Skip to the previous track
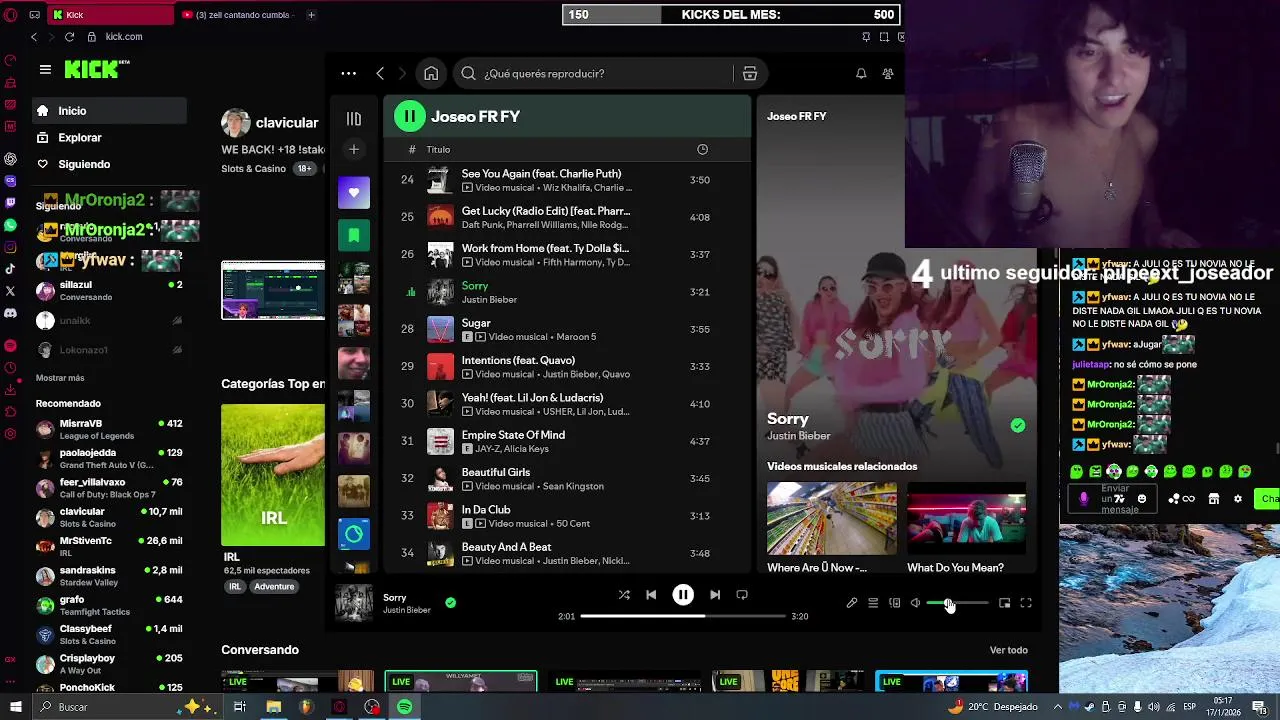1280x720 pixels. click(x=651, y=595)
